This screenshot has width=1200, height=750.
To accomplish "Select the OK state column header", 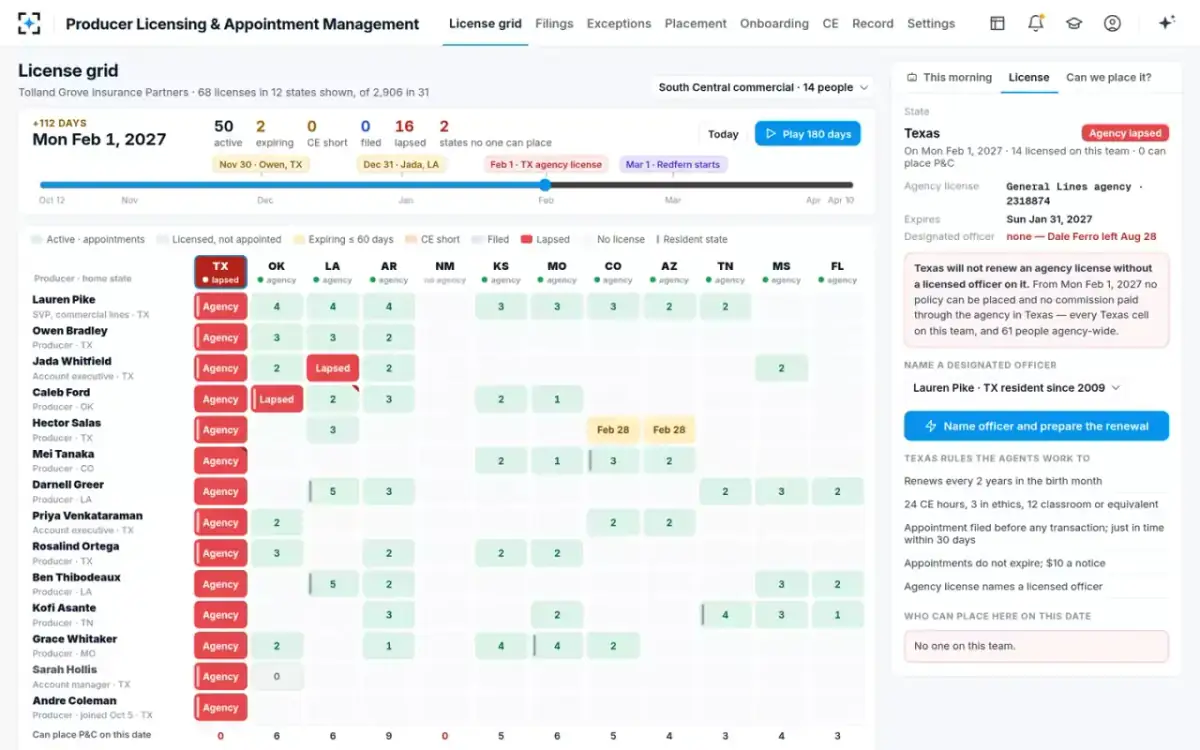I will click(277, 272).
